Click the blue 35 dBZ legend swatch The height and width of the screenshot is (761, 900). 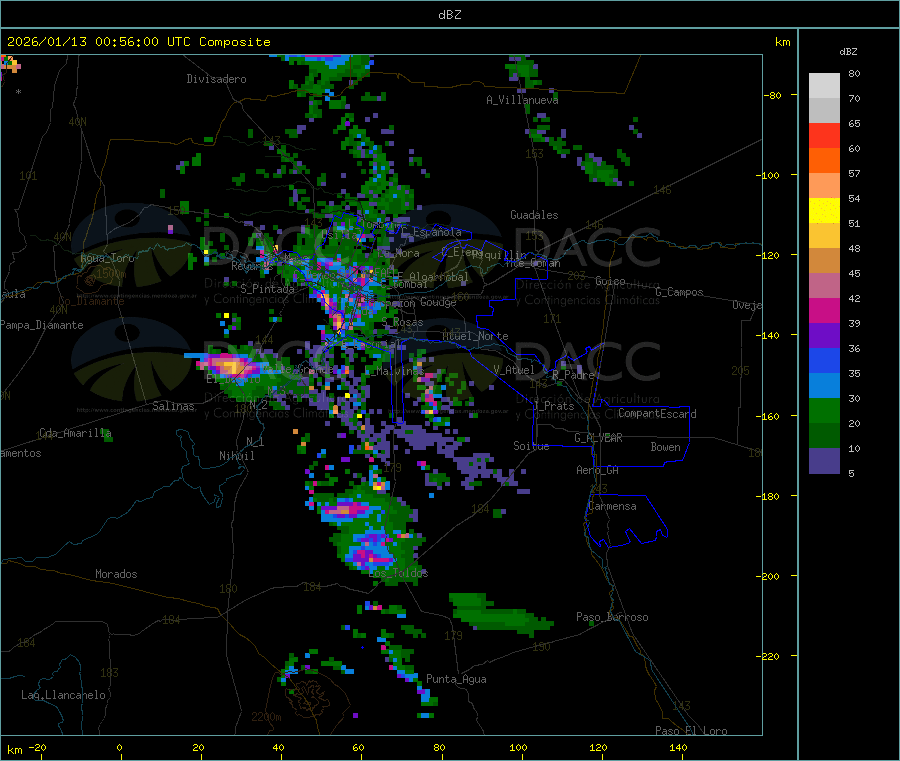point(824,360)
